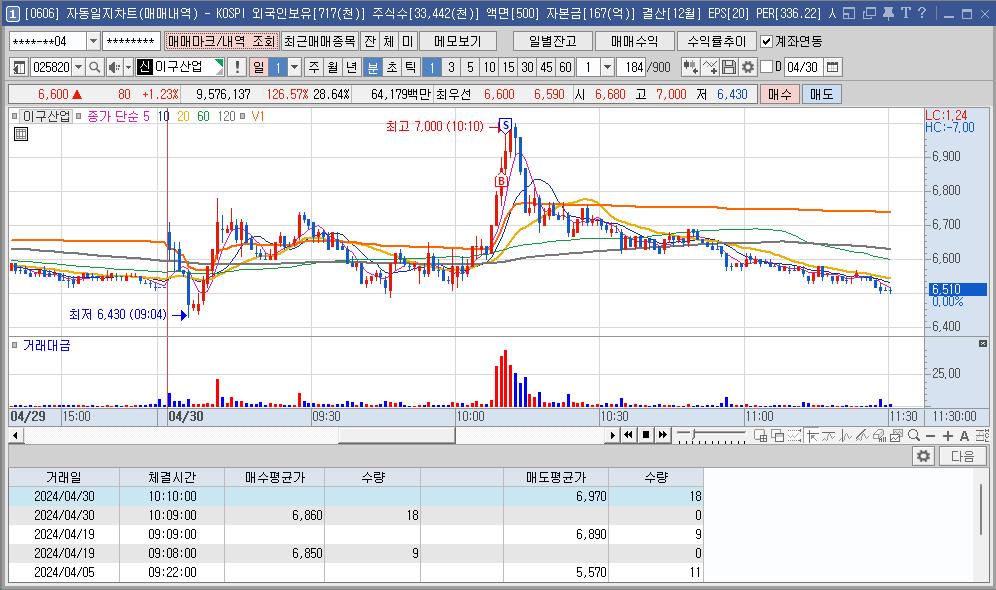Select the 틱 tick period toggle

[x=410, y=67]
